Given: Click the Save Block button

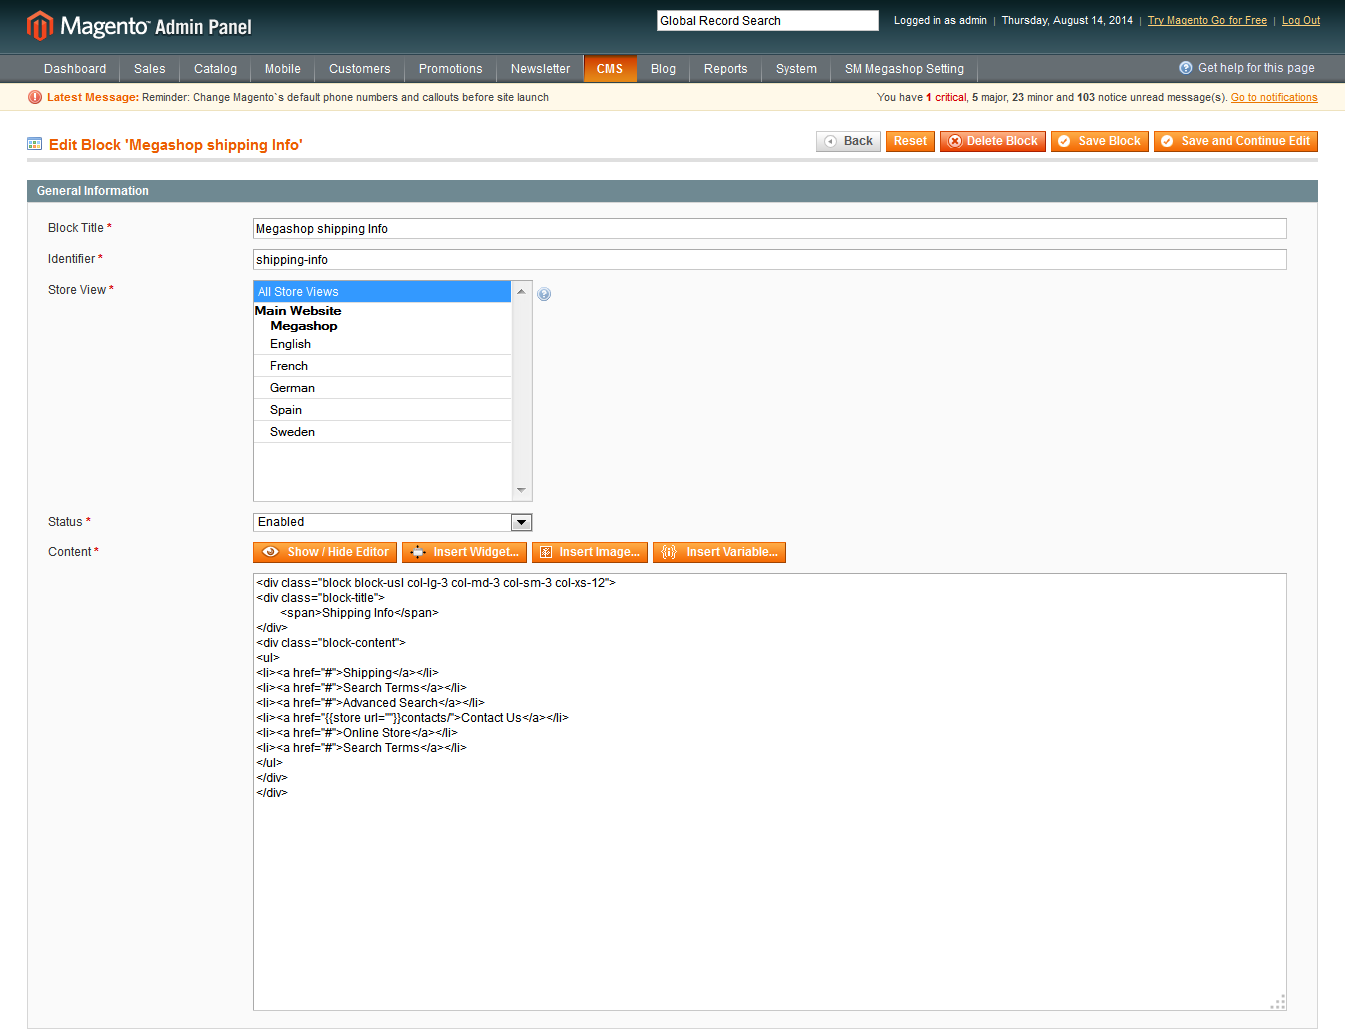Looking at the screenshot, I should (x=1100, y=141).
